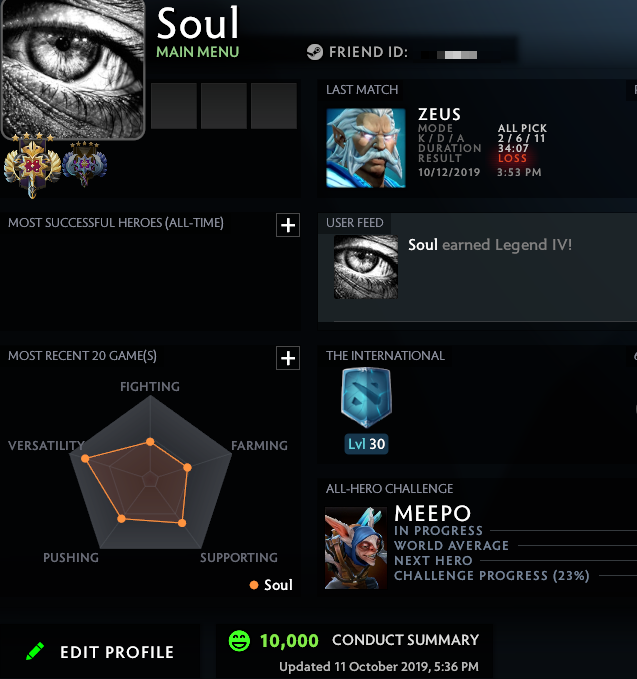Expand Most Successful Heroes with plus button
The image size is (637, 679).
tap(288, 225)
